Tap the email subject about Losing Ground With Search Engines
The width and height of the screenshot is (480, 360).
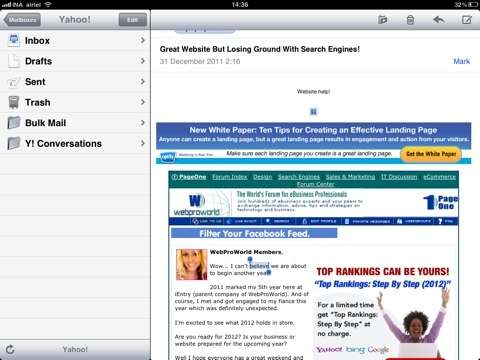[260, 49]
